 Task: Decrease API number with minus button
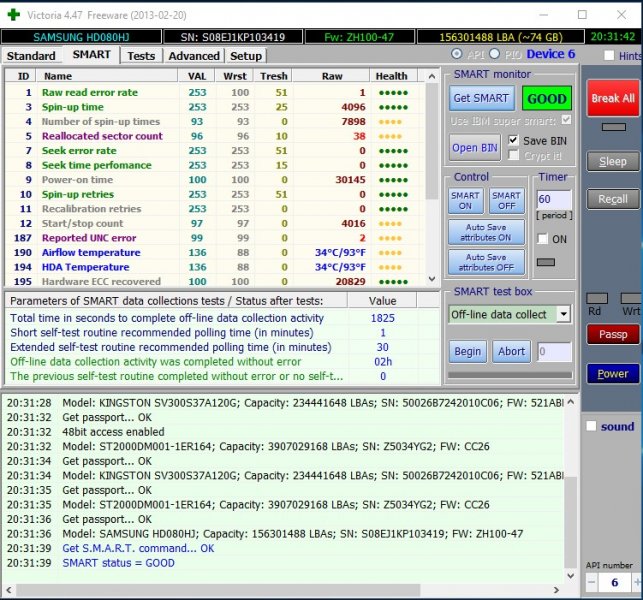[591, 583]
